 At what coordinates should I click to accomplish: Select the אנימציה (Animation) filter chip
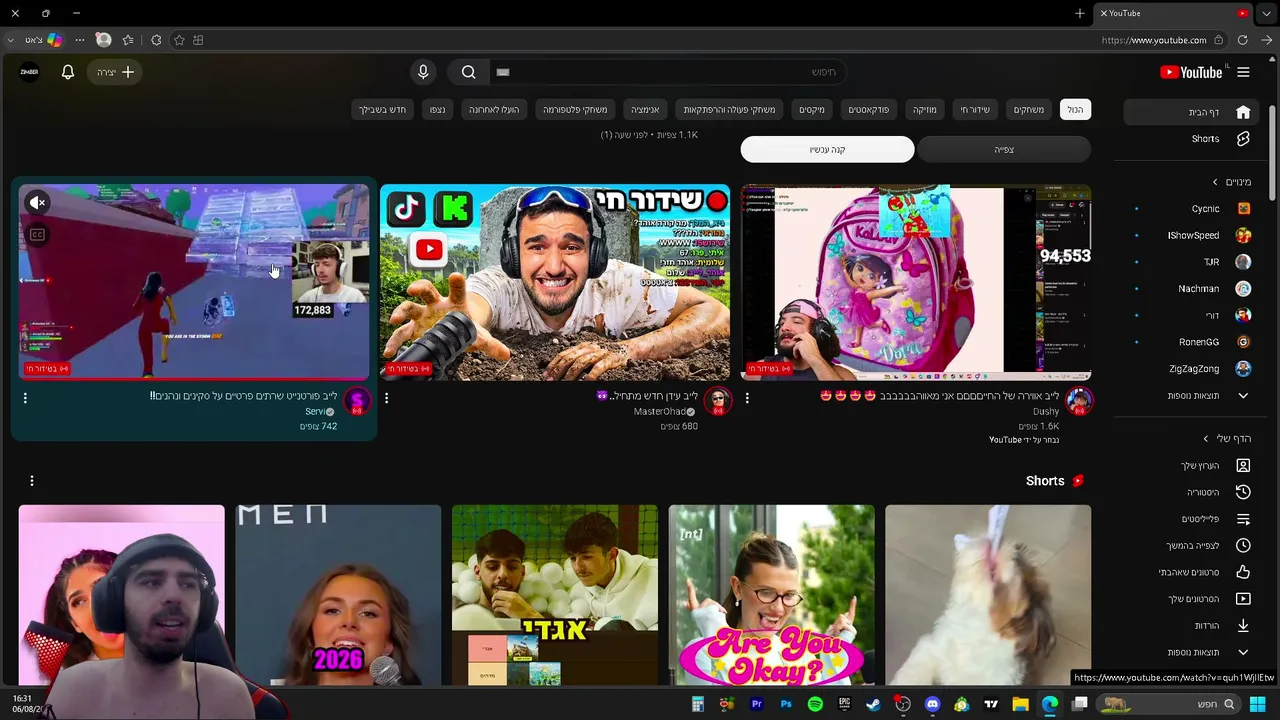point(644,109)
